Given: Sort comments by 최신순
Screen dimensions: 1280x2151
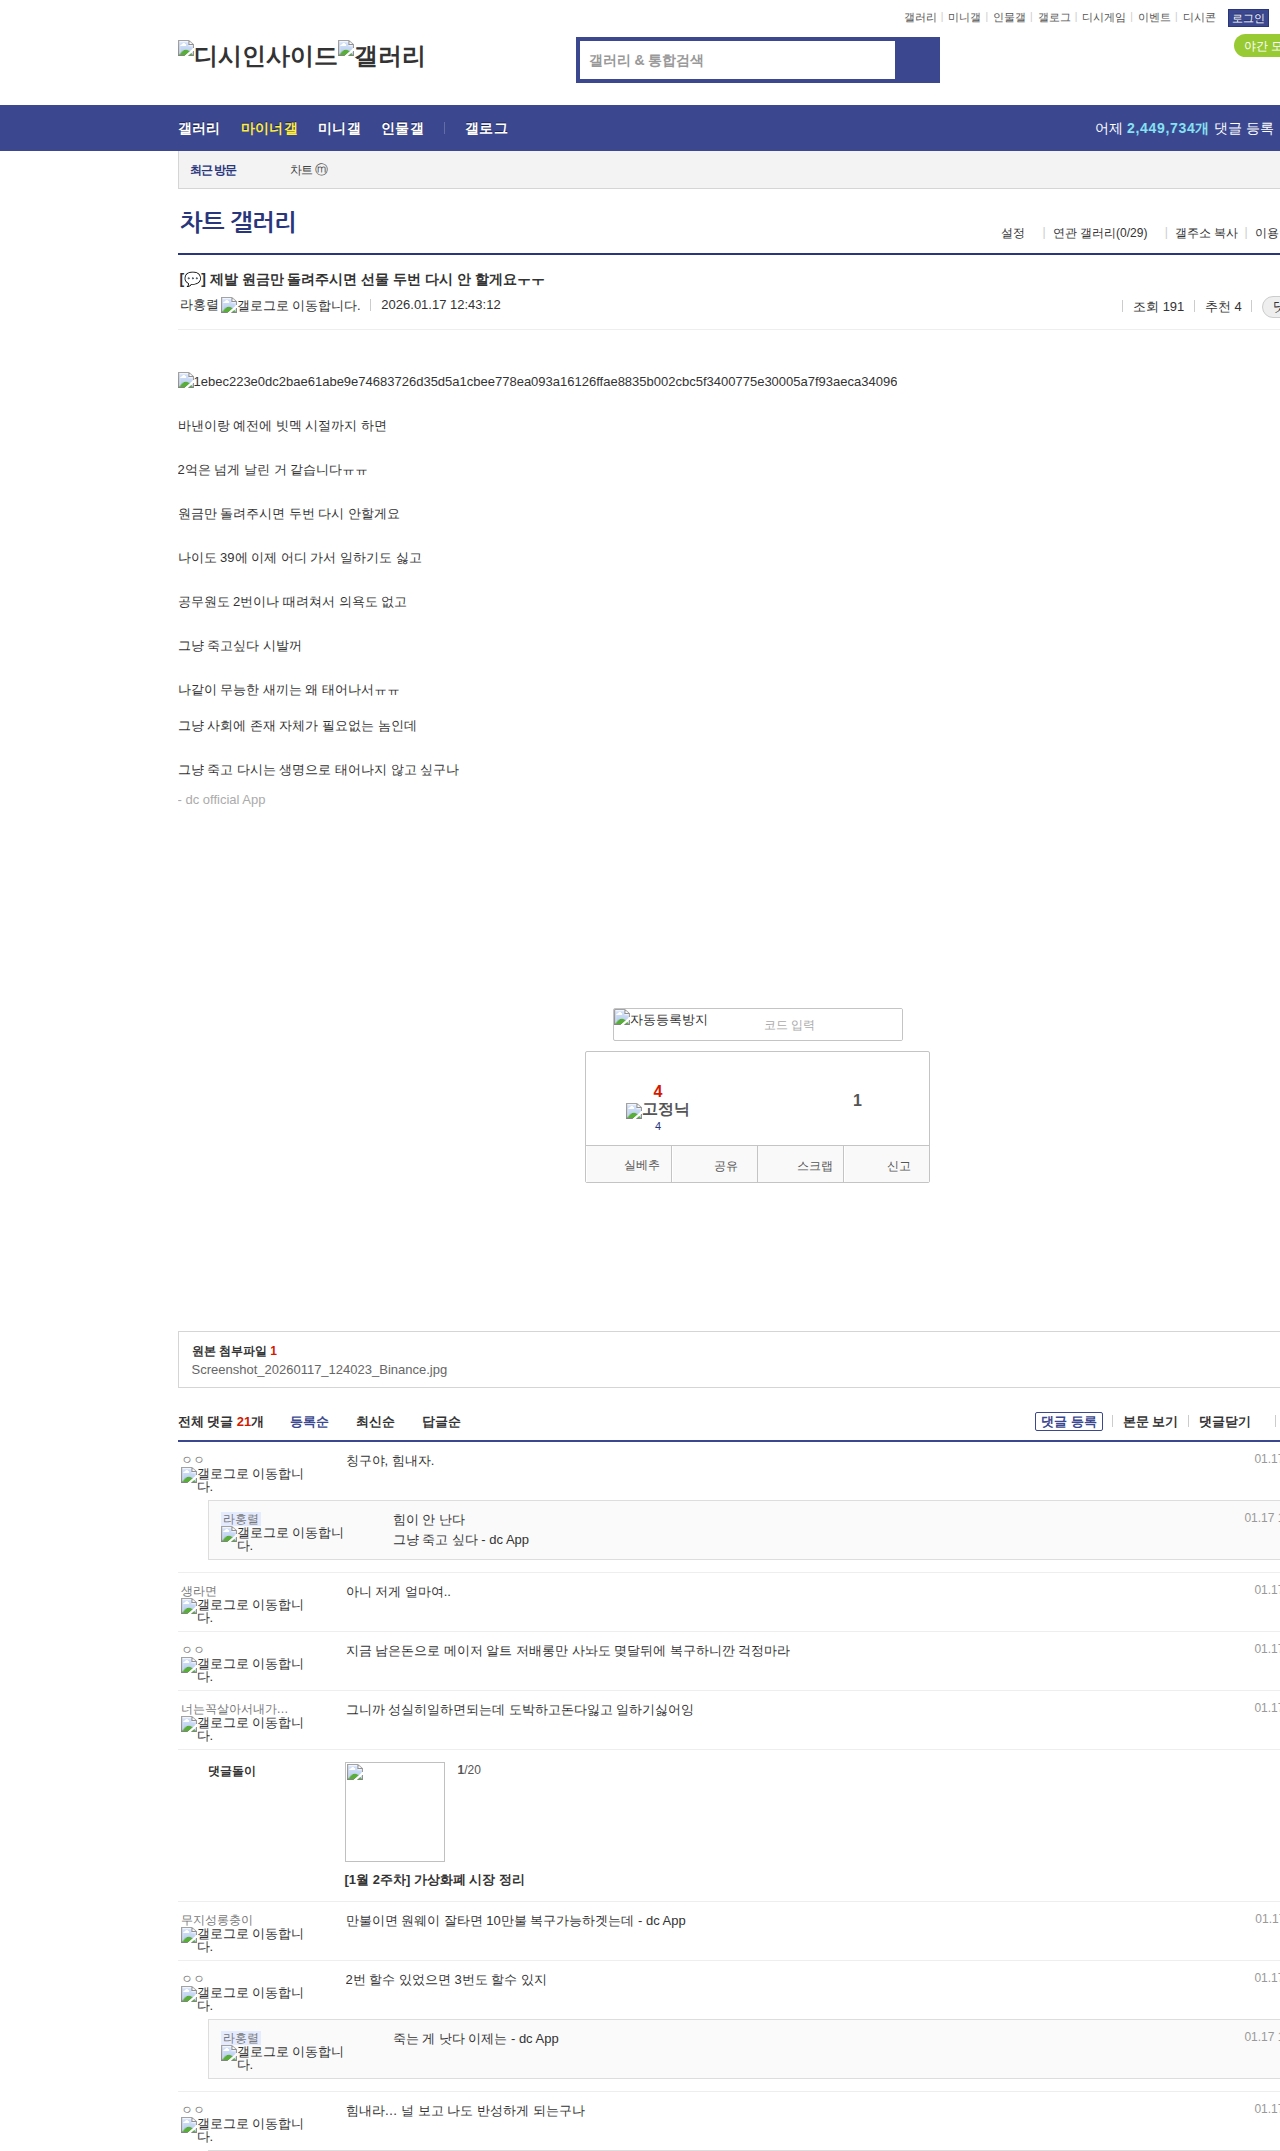Looking at the screenshot, I should tap(375, 1422).
